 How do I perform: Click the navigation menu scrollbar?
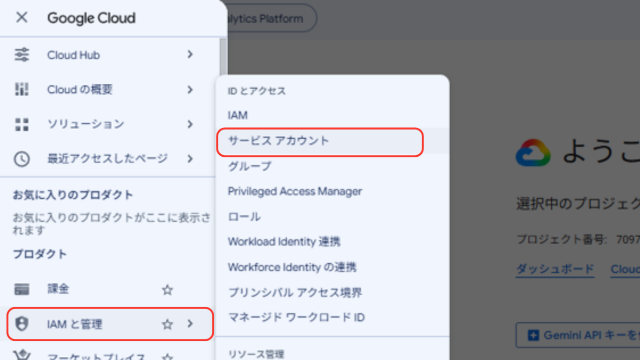click(223, 57)
